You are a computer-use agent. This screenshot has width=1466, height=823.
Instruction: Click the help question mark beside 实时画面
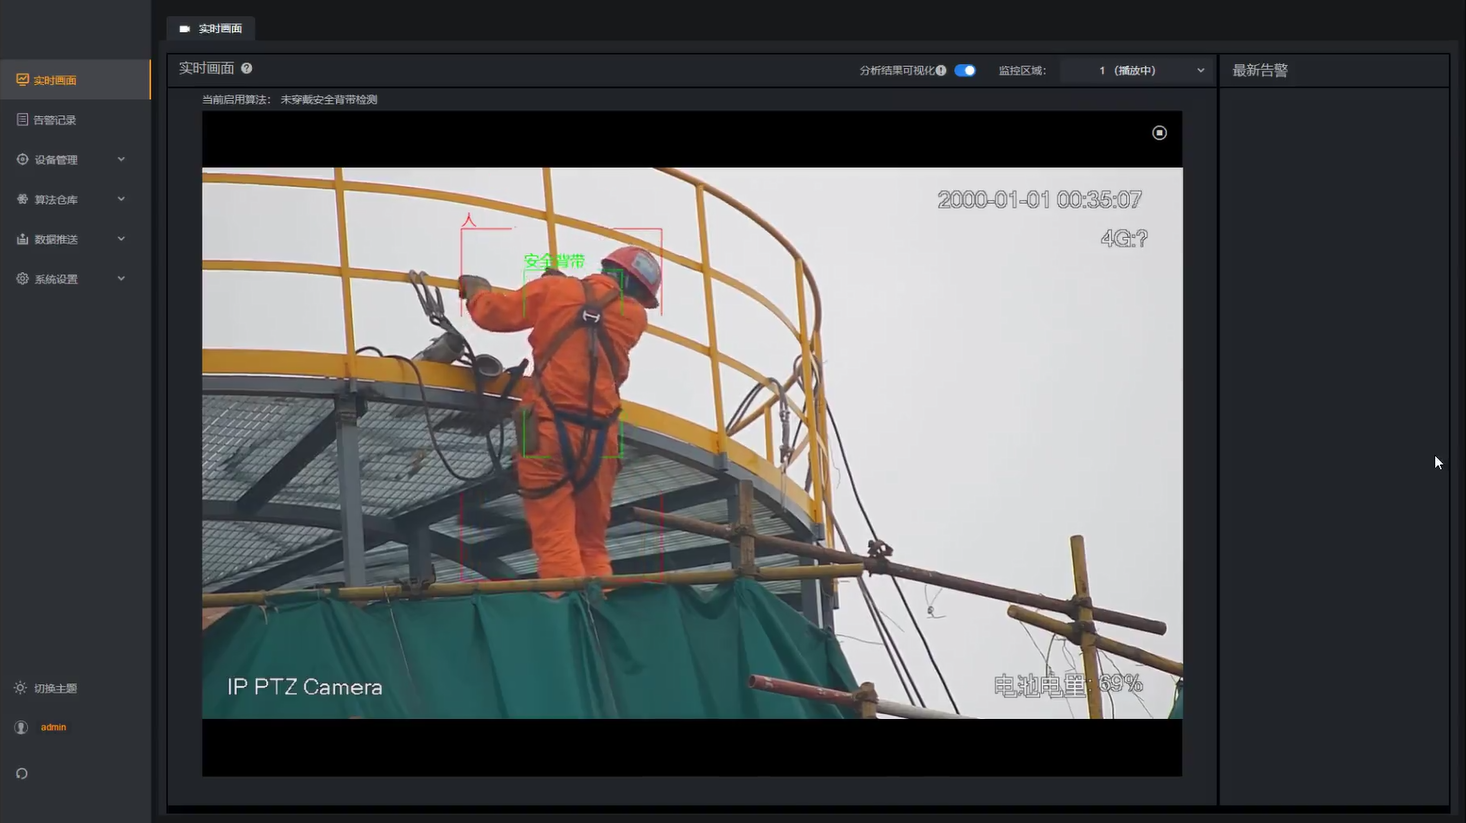tap(246, 68)
